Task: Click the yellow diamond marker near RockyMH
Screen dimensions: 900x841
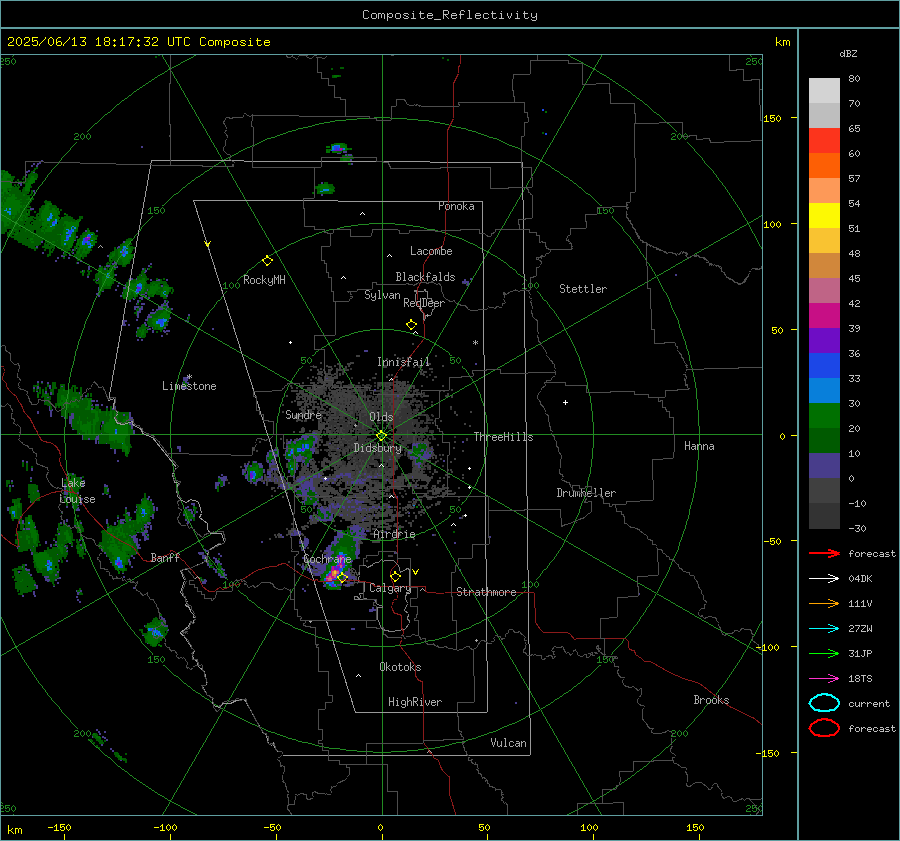Action: pyautogui.click(x=267, y=261)
